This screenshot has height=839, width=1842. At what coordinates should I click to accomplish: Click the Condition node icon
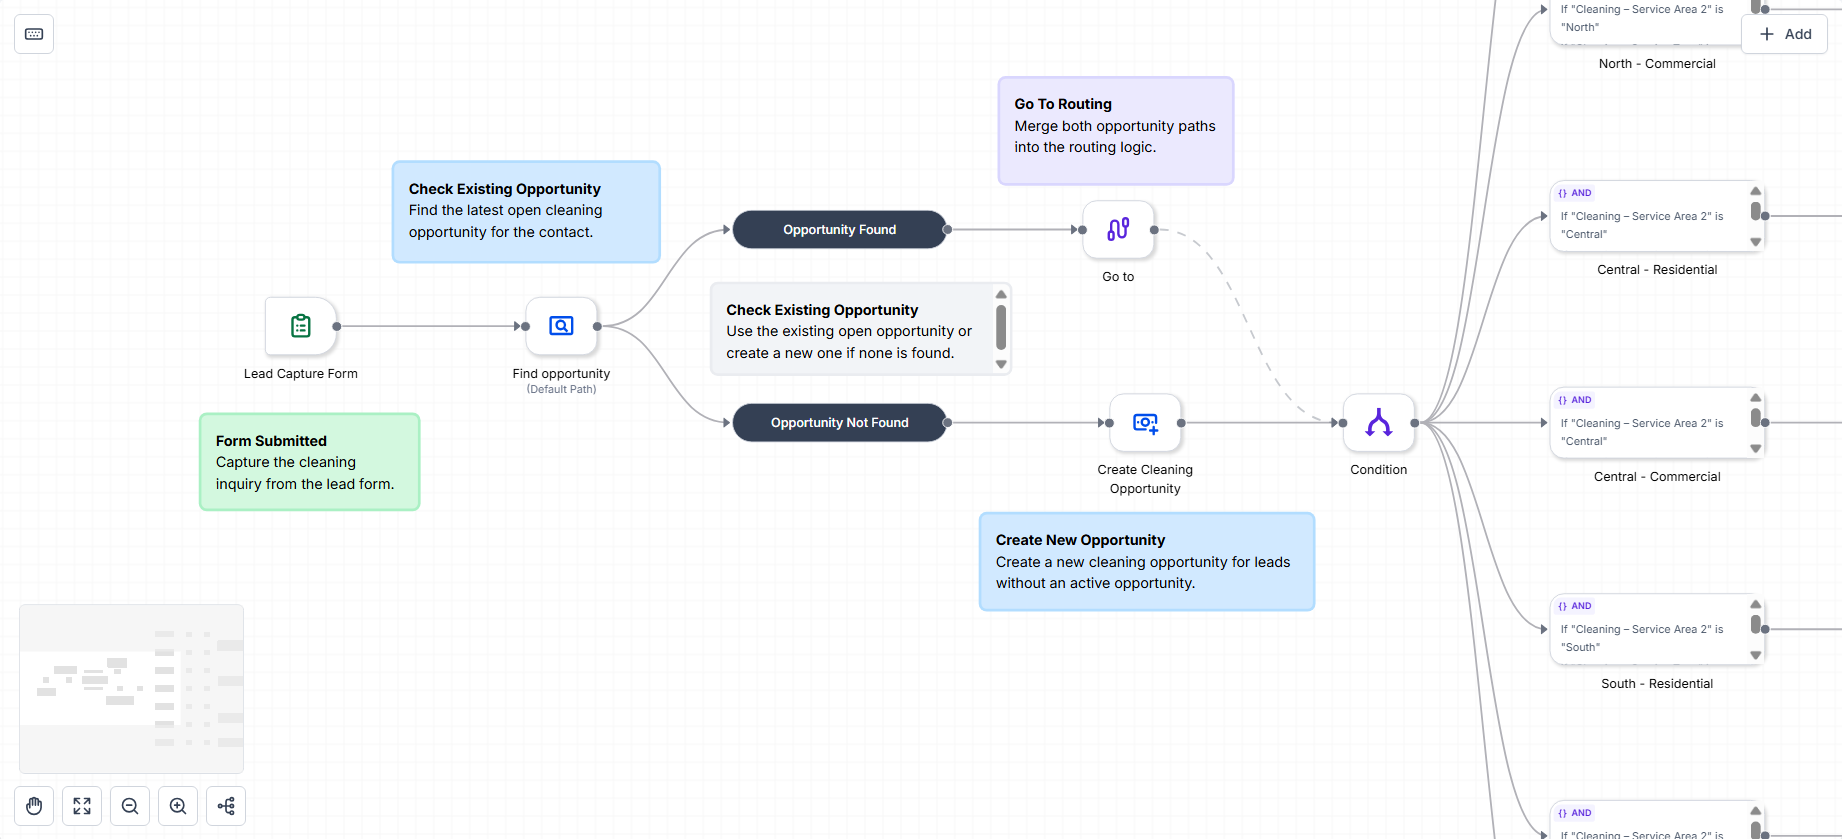point(1379,423)
